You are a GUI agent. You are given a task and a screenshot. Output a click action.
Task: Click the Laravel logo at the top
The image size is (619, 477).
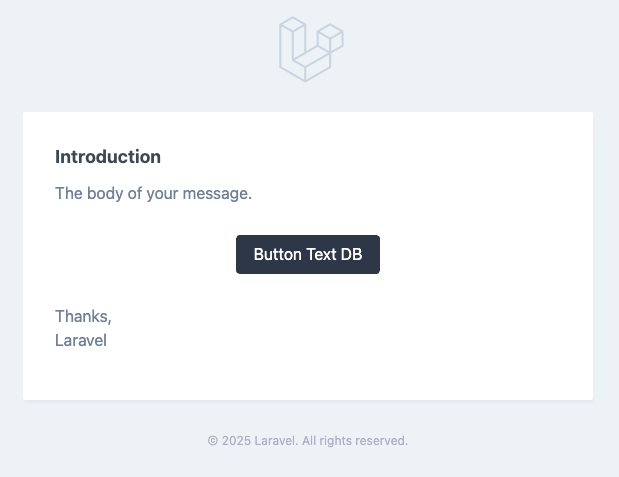coord(311,49)
